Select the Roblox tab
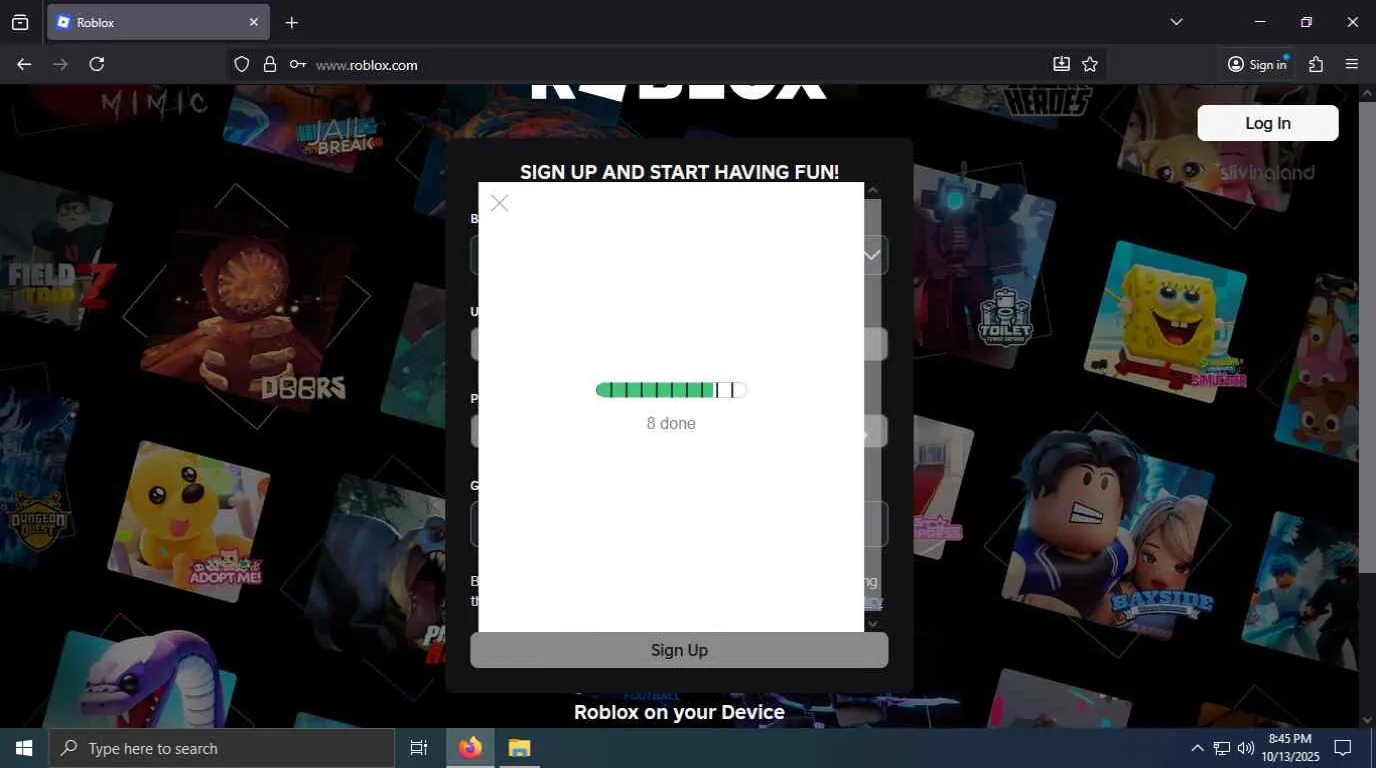Viewport: 1376px width, 768px height. pos(157,22)
